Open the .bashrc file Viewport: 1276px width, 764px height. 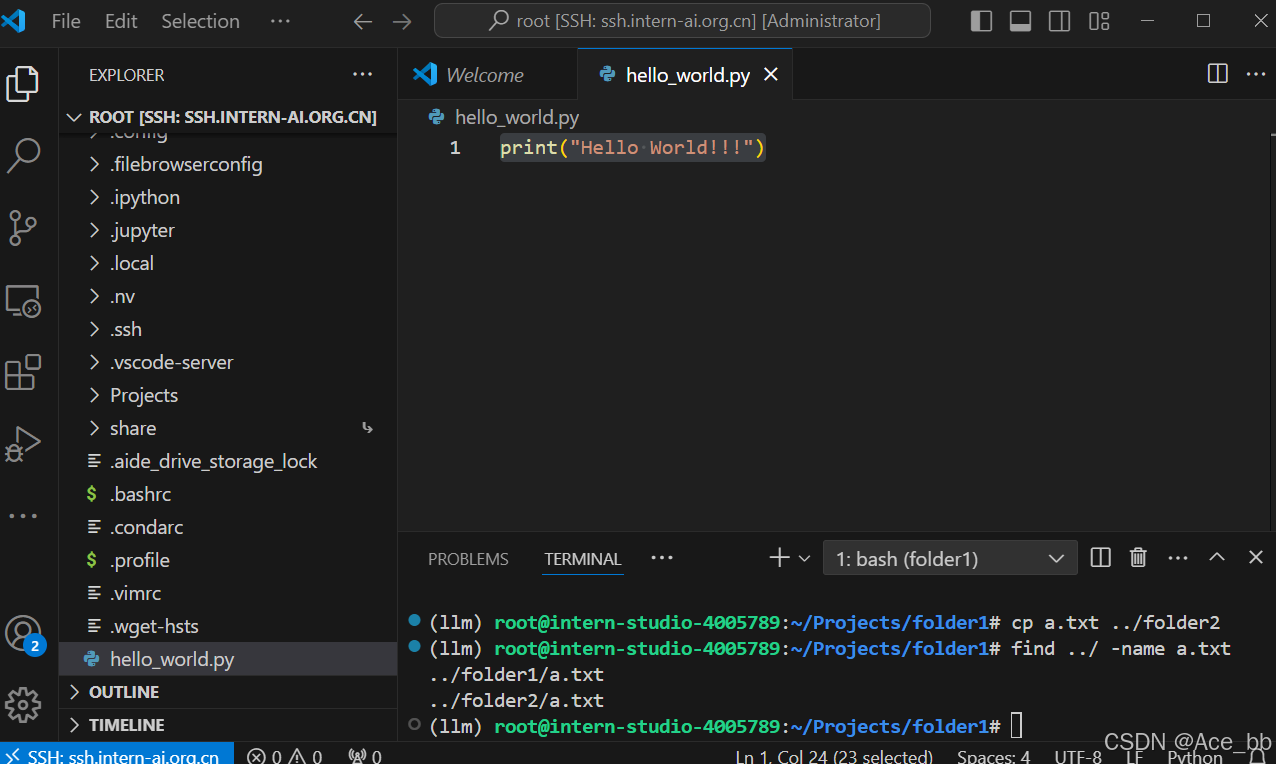228,494
